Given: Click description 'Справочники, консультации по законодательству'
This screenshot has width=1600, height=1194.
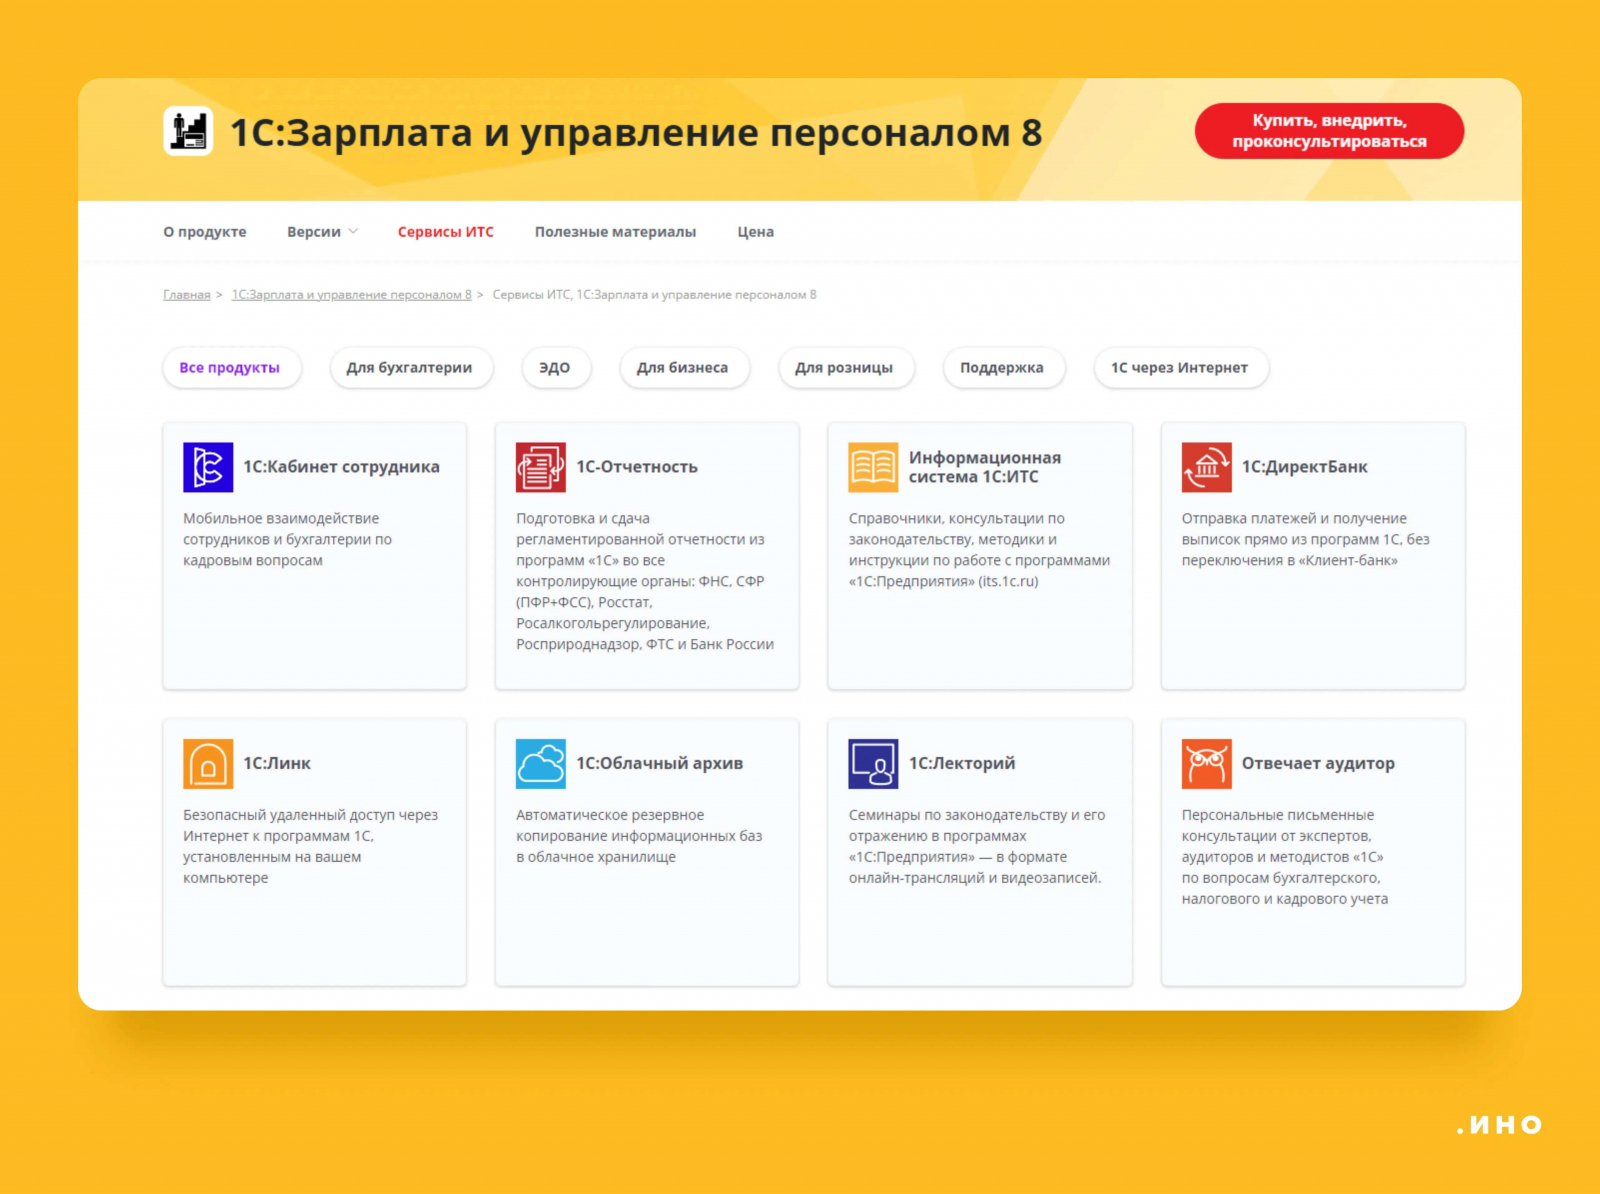Looking at the screenshot, I should click(x=979, y=550).
